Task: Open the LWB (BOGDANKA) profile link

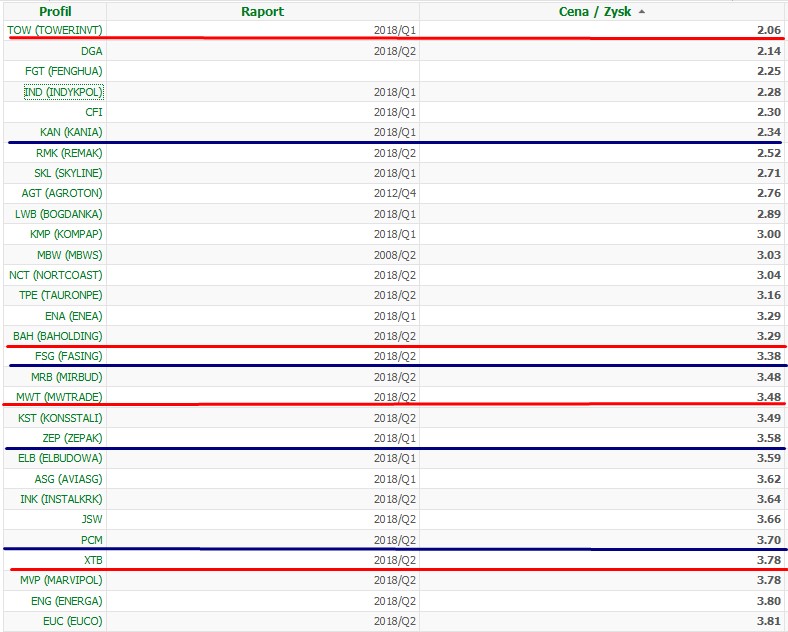Action: (59, 214)
